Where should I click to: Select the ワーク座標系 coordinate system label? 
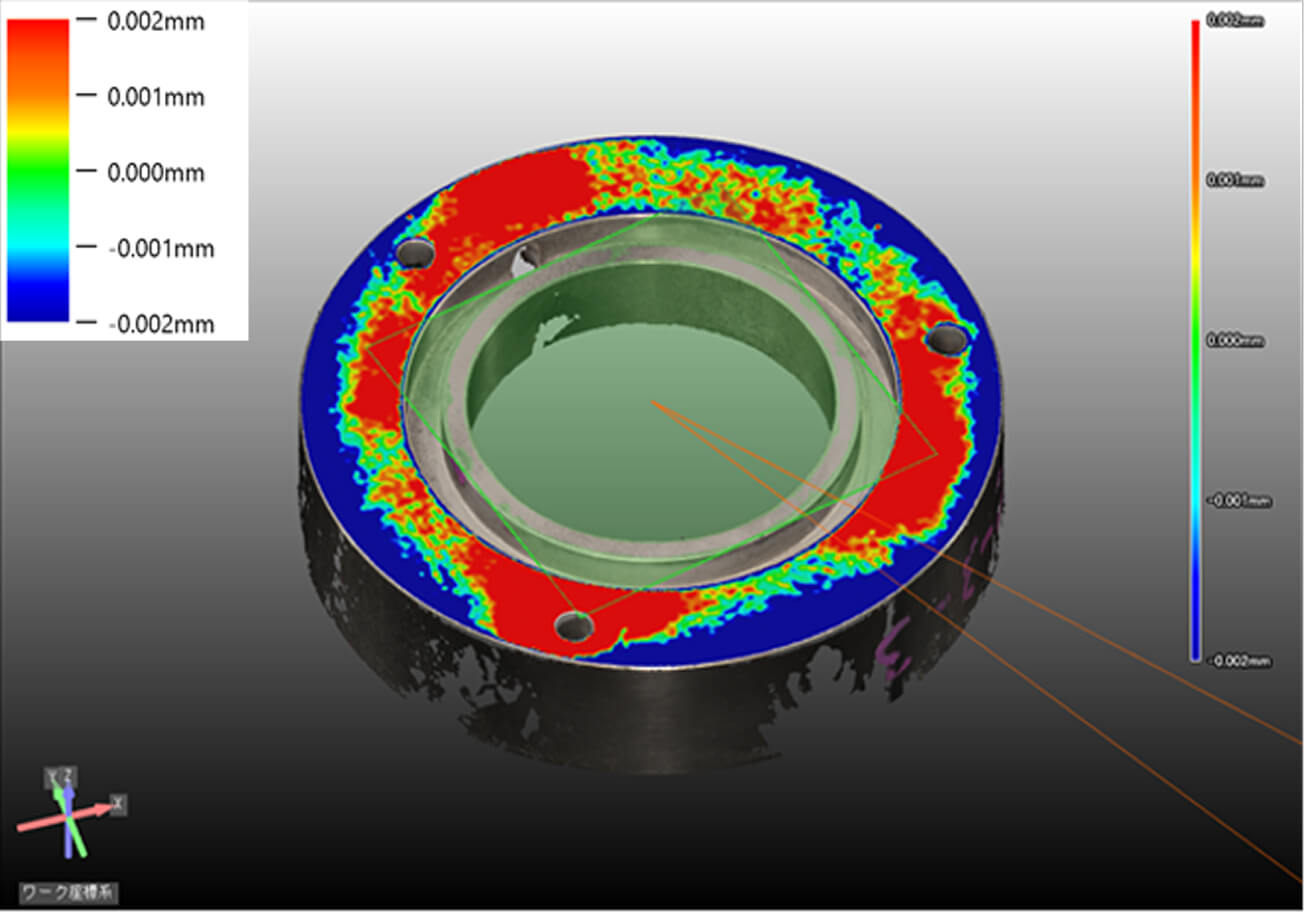tap(68, 893)
